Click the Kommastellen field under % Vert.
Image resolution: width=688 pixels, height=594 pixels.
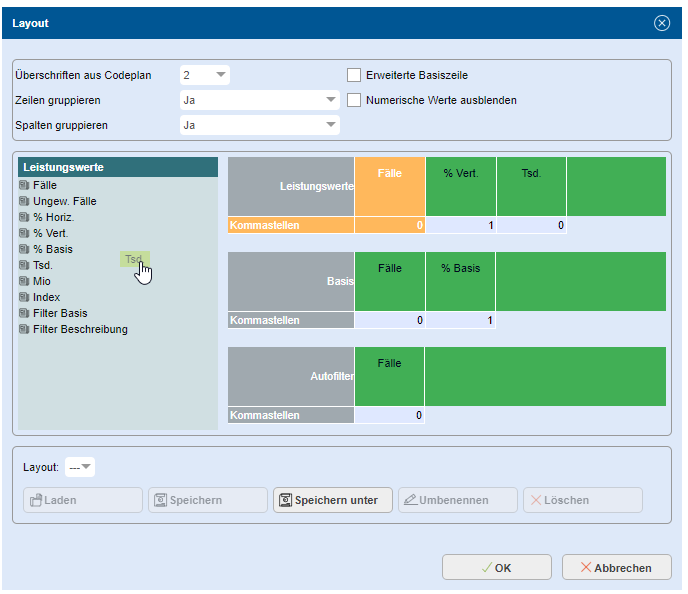461,226
